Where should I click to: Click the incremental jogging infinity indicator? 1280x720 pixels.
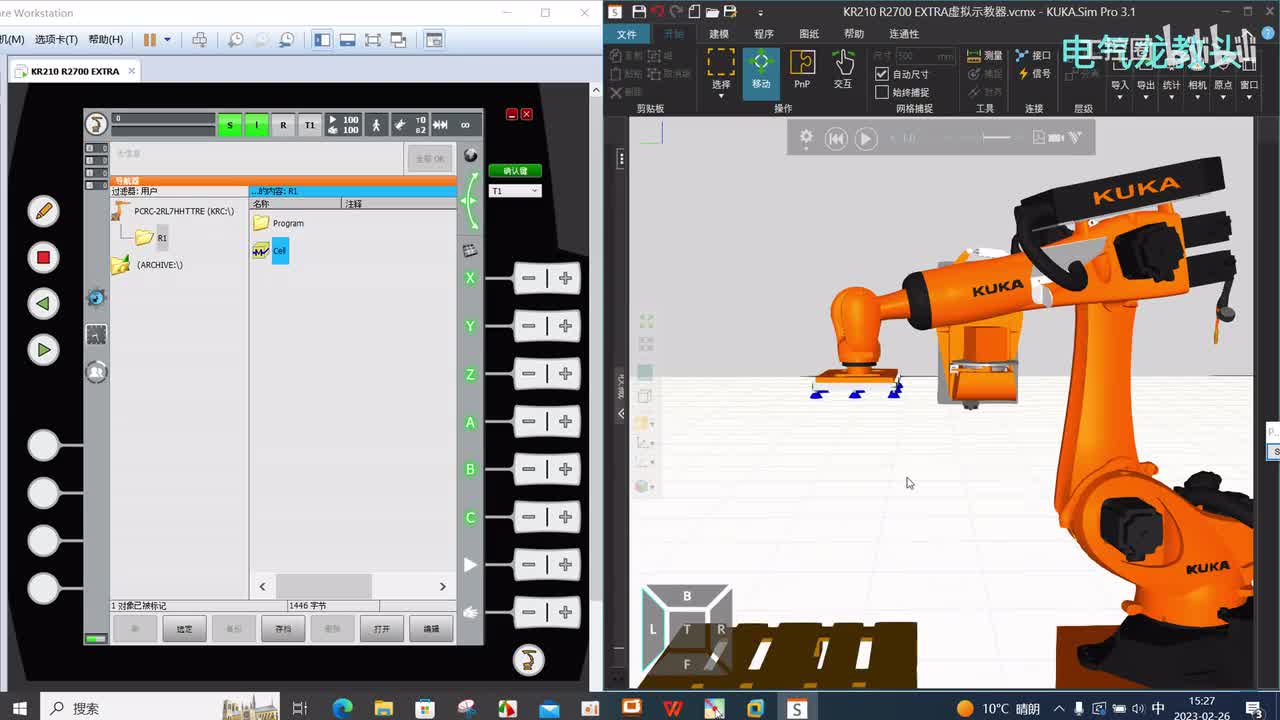pyautogui.click(x=465, y=125)
